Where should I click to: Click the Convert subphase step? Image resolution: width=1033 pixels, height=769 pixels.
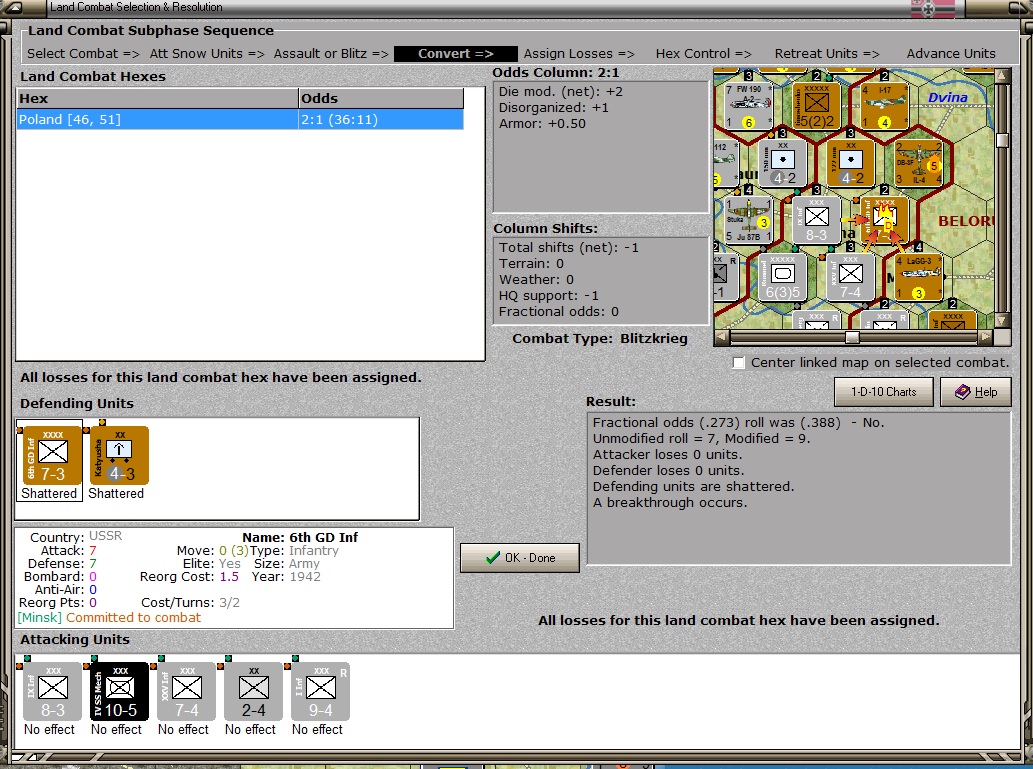(455, 54)
